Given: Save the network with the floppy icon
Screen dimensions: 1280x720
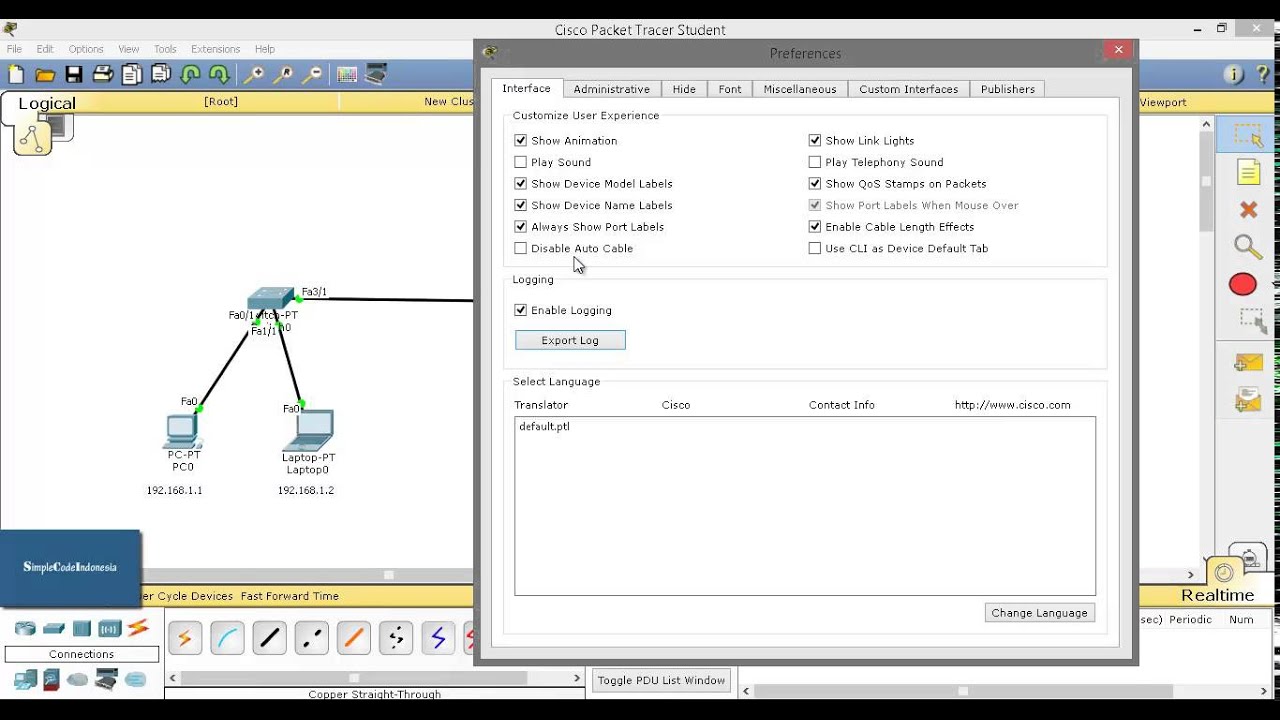Looking at the screenshot, I should [x=74, y=74].
